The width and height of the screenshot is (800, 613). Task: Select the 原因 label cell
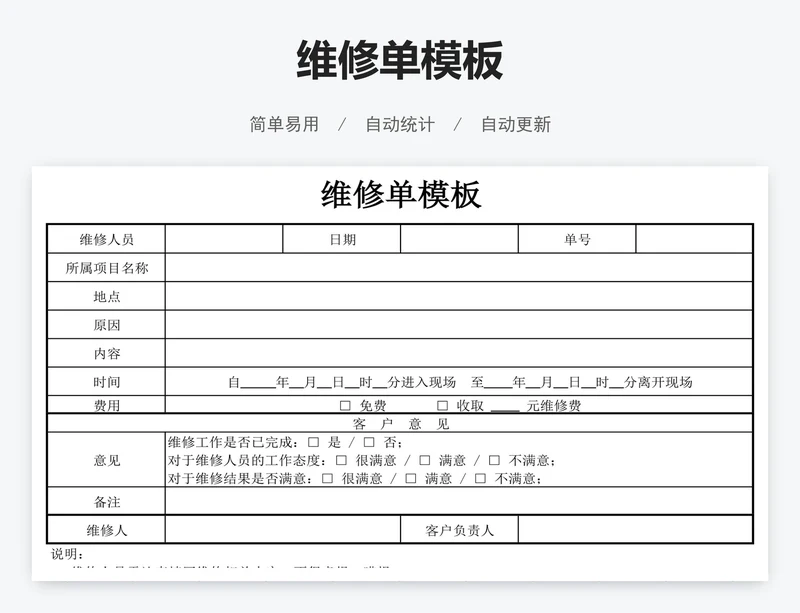pos(107,325)
